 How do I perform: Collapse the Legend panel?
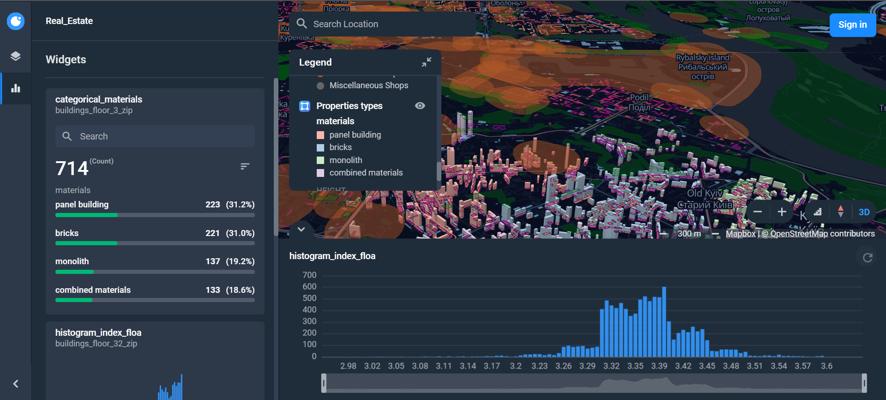coord(427,63)
